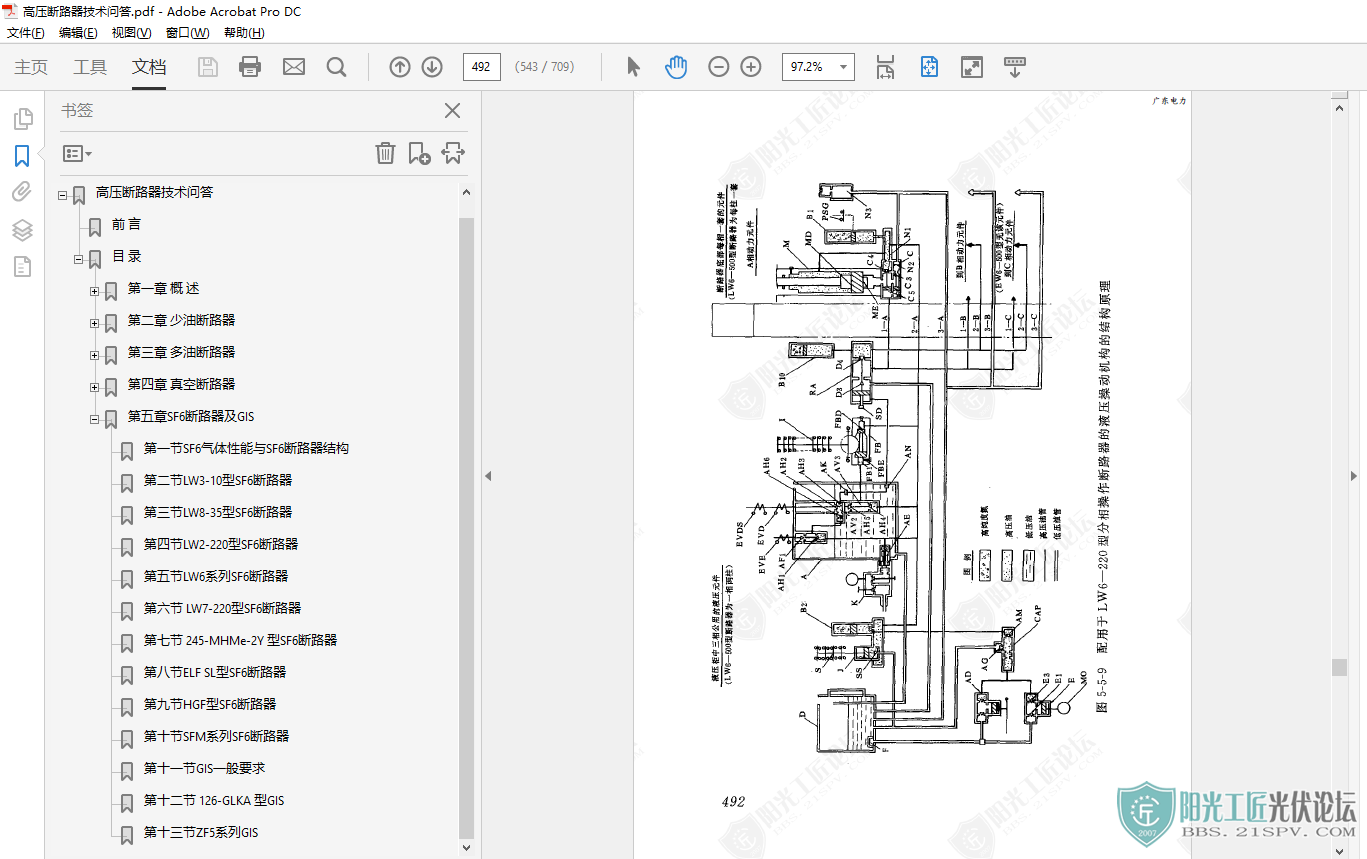Click the find current bookmark icon
The width and height of the screenshot is (1367, 859).
click(453, 153)
